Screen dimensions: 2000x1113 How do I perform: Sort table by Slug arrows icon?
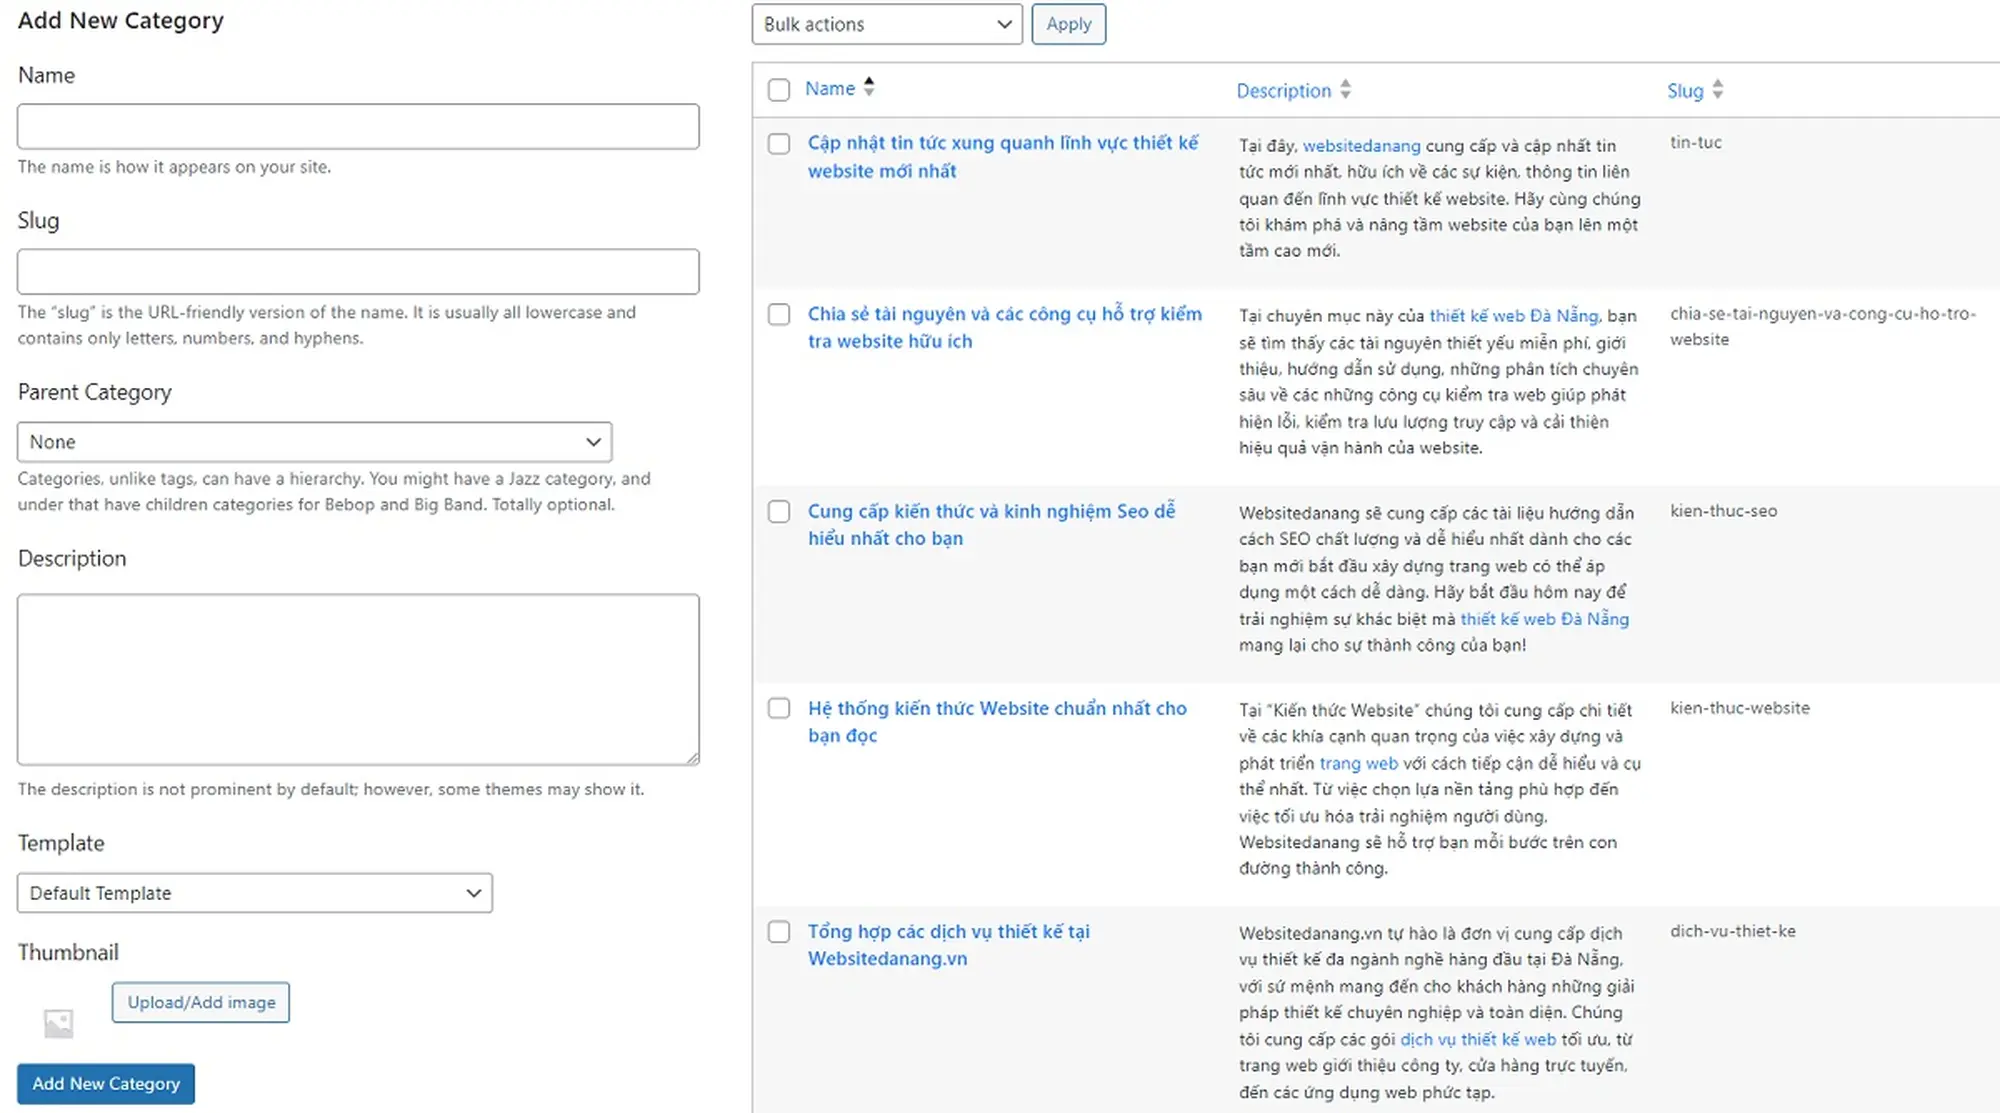[x=1718, y=90]
